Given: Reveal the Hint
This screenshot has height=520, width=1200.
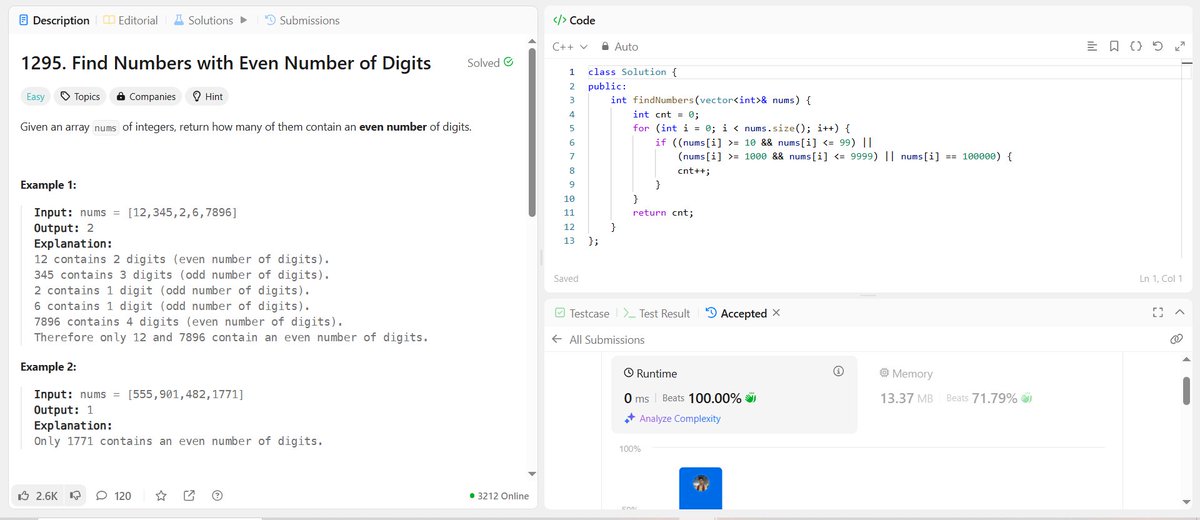Looking at the screenshot, I should [208, 97].
